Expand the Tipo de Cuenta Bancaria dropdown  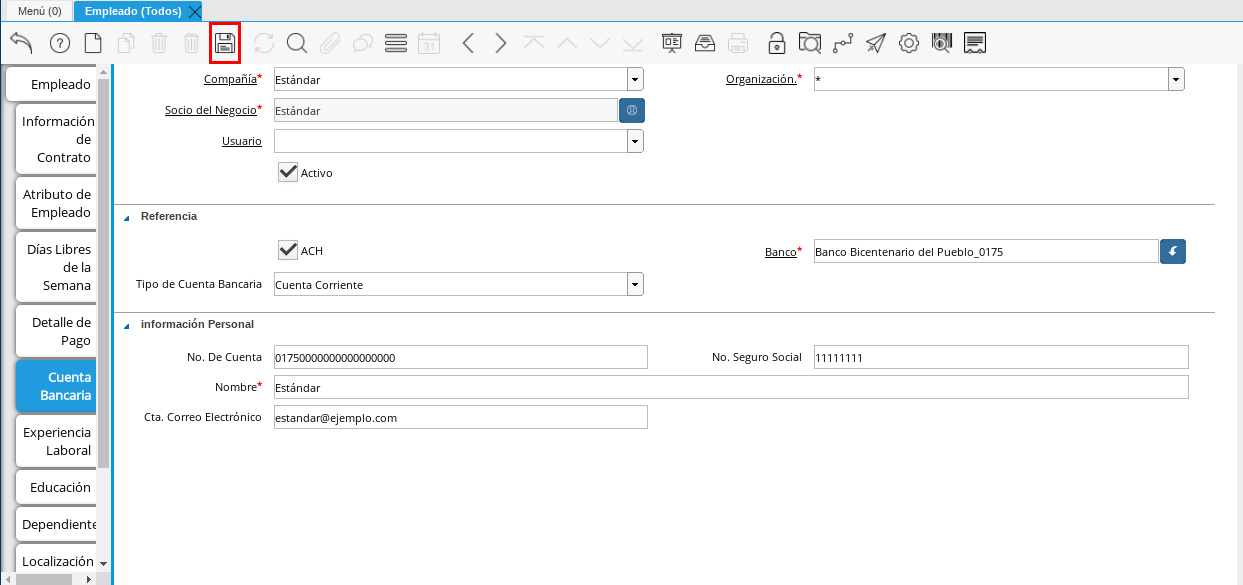coord(635,285)
